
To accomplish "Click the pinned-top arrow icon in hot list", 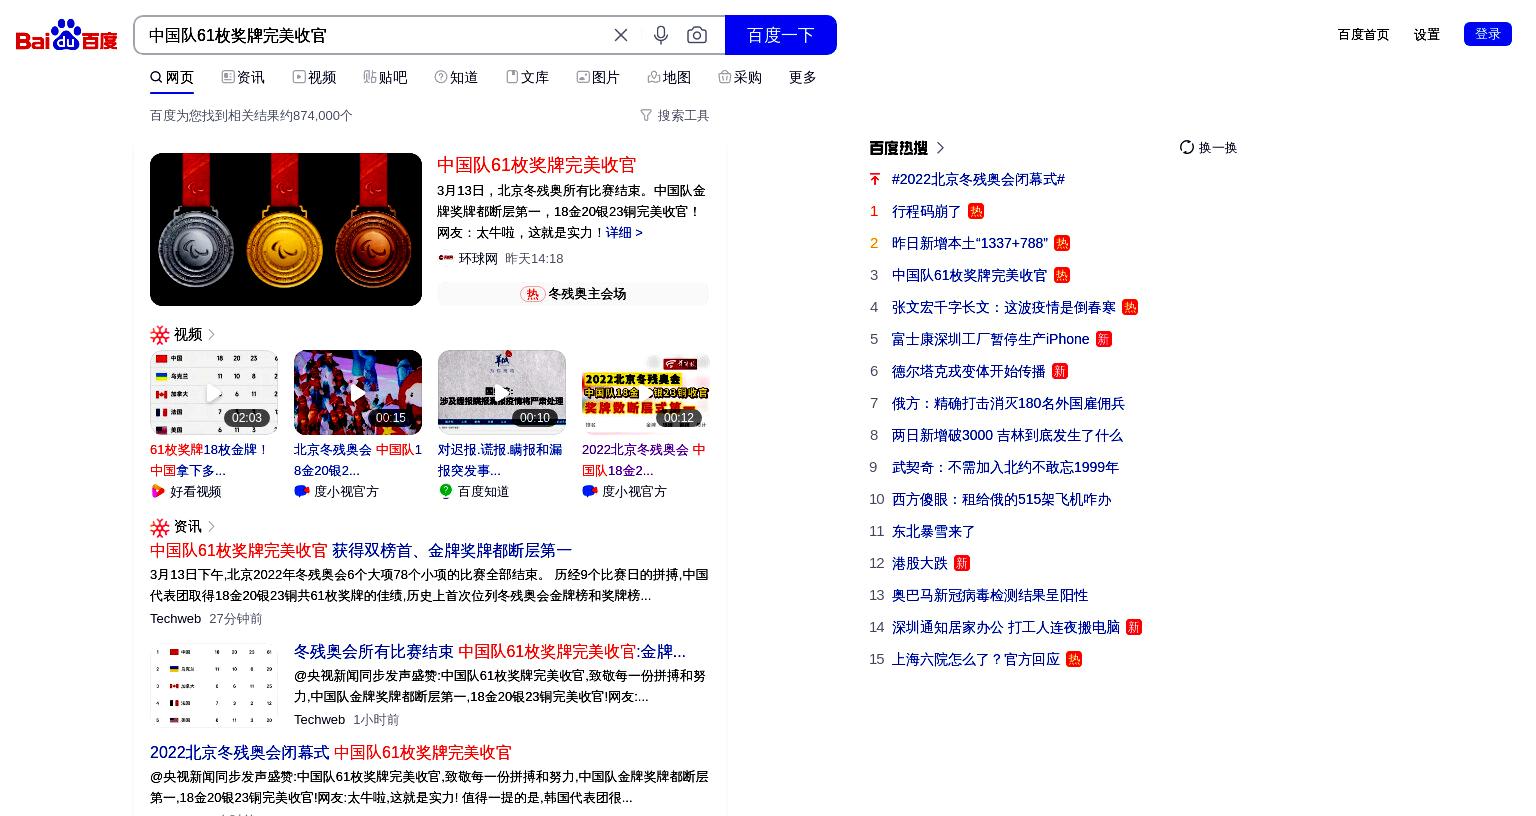I will click(x=875, y=179).
